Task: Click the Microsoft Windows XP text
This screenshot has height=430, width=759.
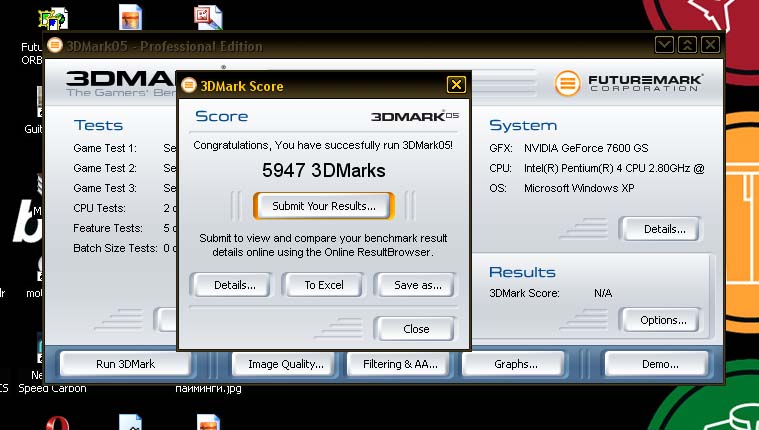Action: [579, 188]
